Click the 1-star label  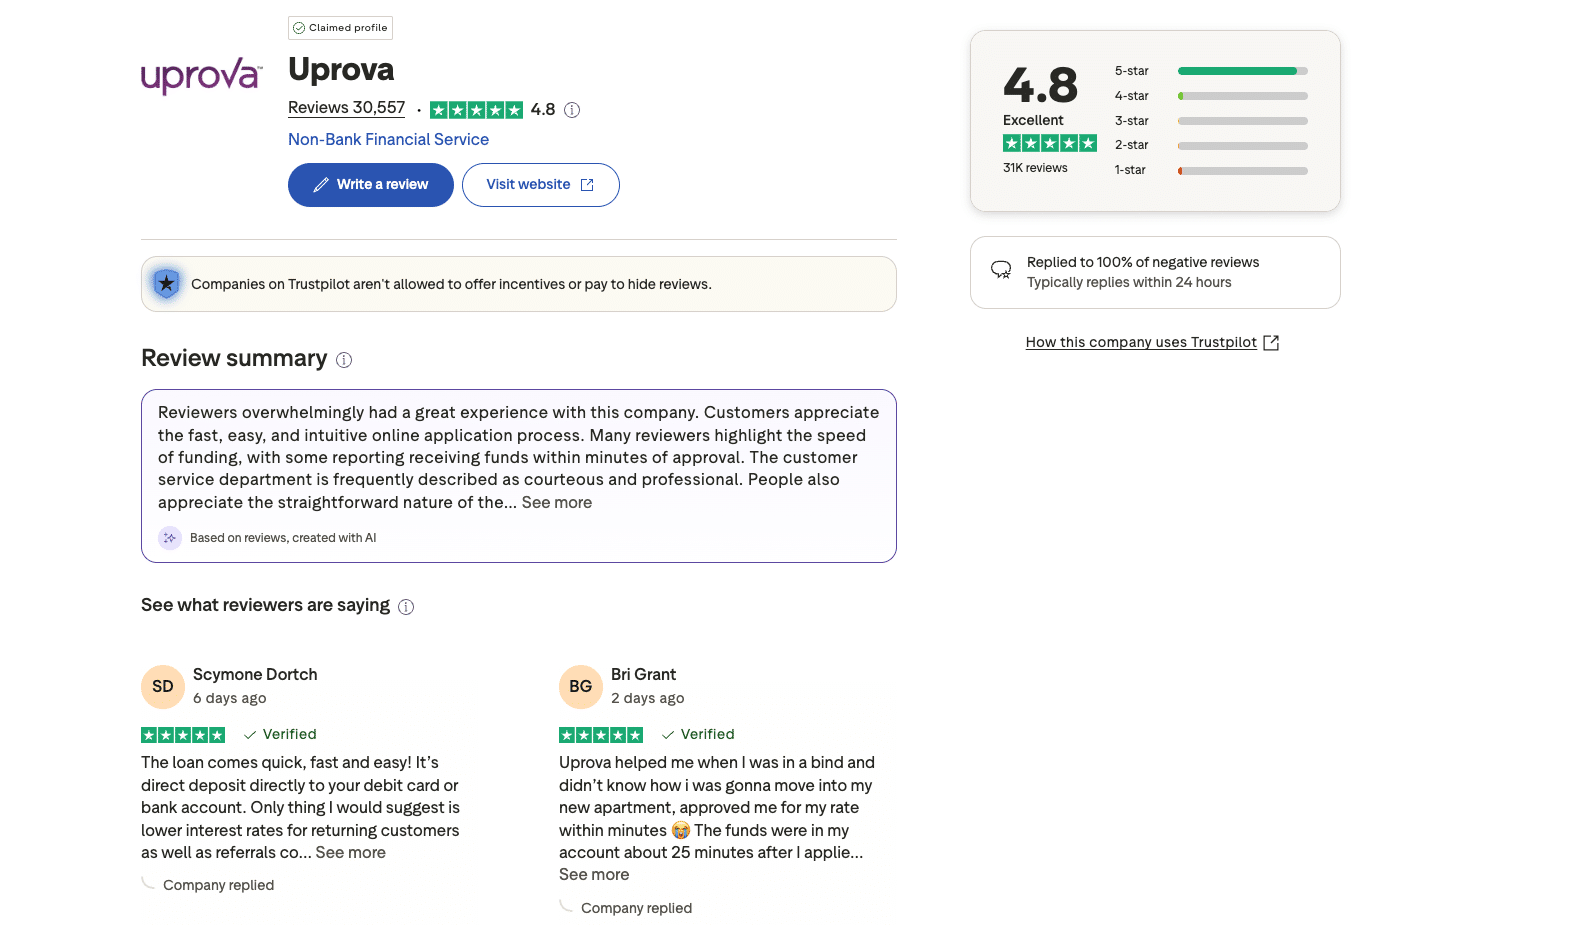[1130, 170]
